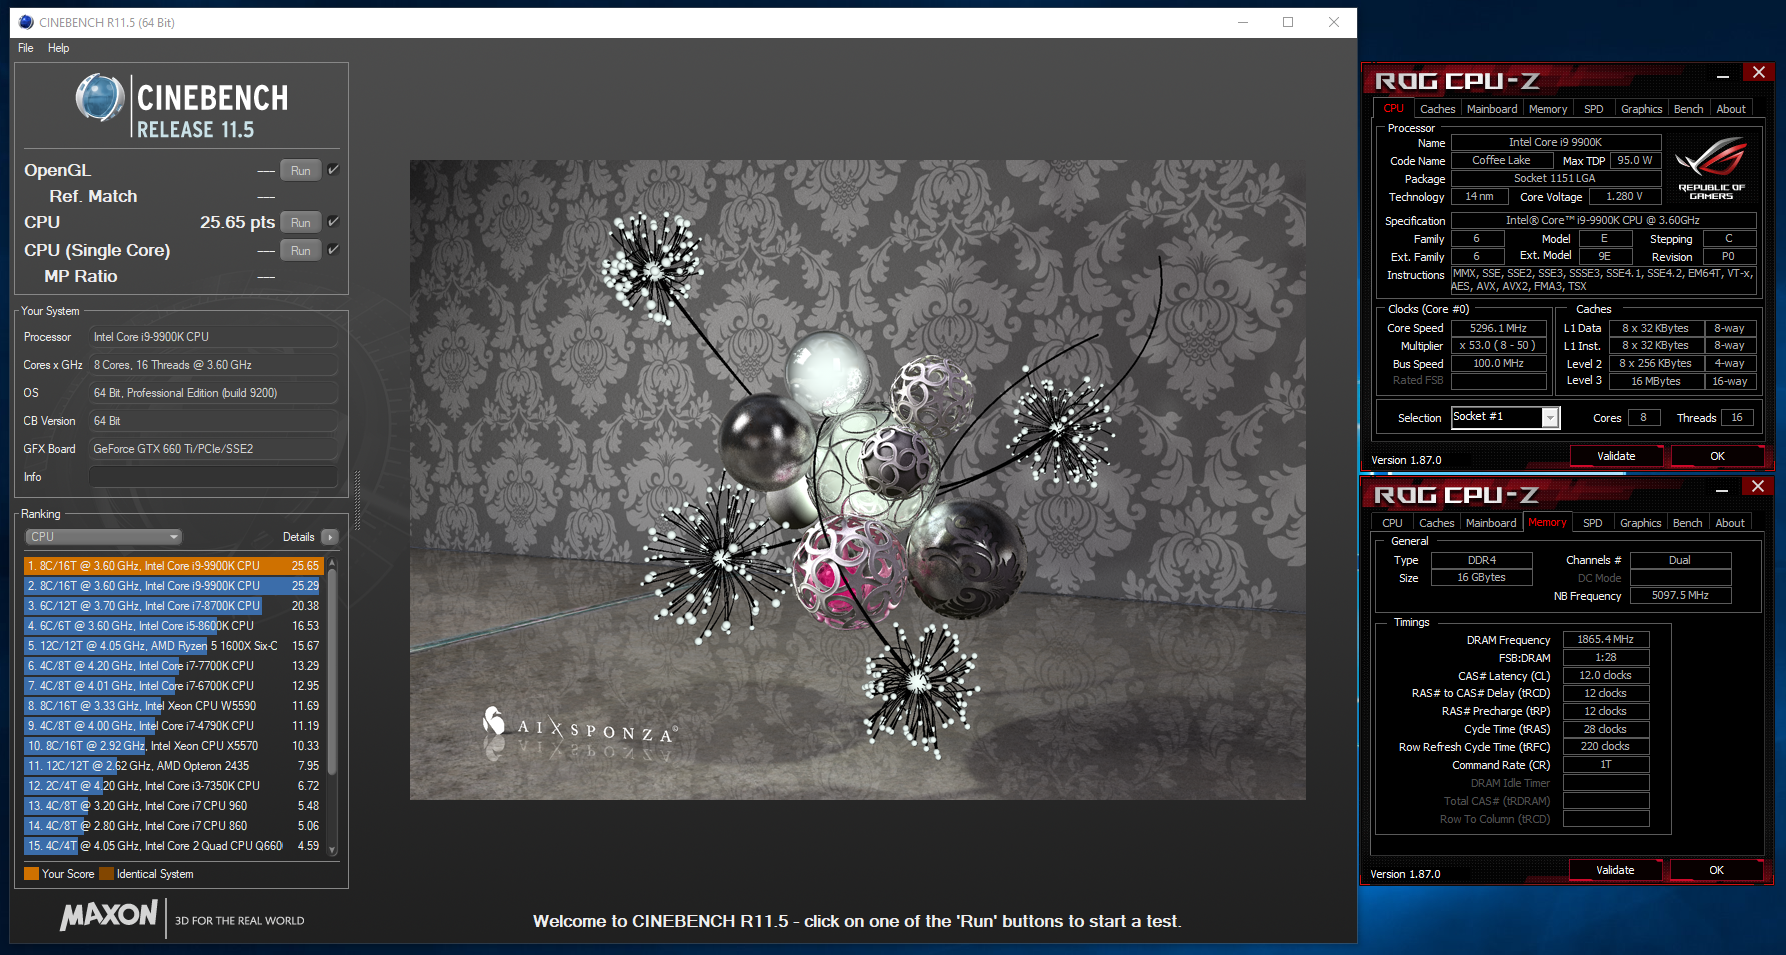This screenshot has height=955, width=1786.
Task: Click Validate in upper CPU-Z window
Action: click(1616, 456)
